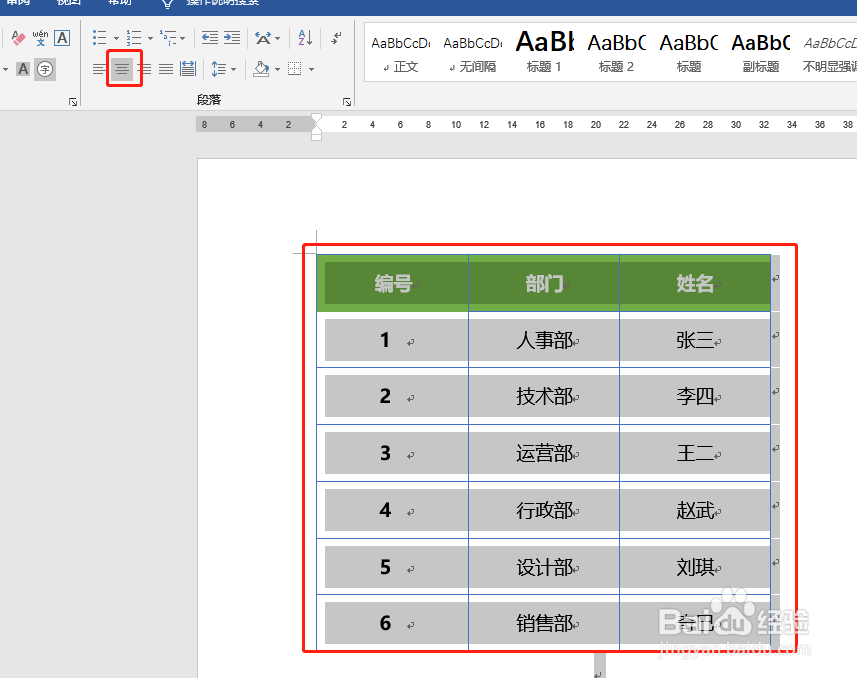The width and height of the screenshot is (857, 678).
Task: Toggle phonetic guide on selected text
Action: pos(40,39)
